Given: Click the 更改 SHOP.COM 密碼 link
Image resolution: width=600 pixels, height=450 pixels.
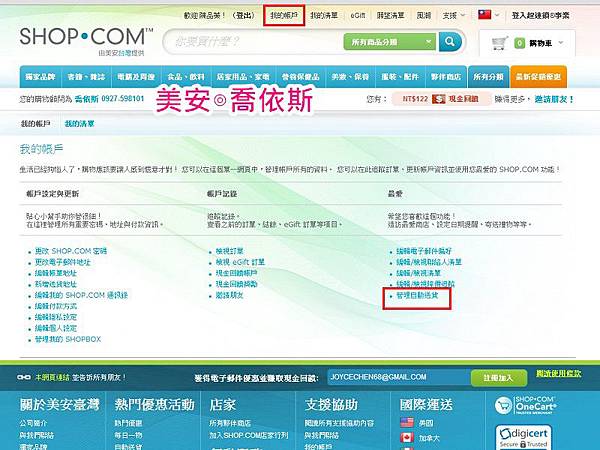Looking at the screenshot, I should pyautogui.click(x=71, y=251).
